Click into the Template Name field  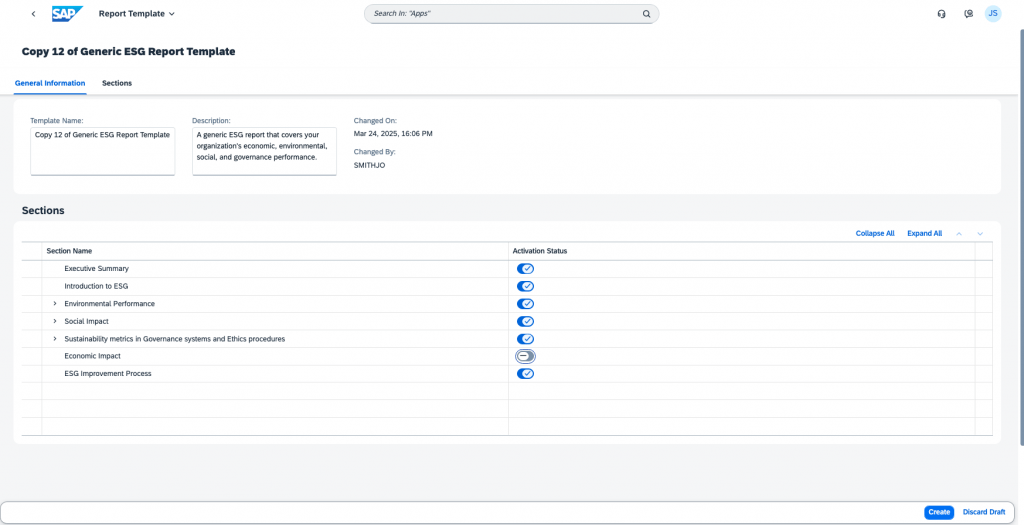pos(103,151)
